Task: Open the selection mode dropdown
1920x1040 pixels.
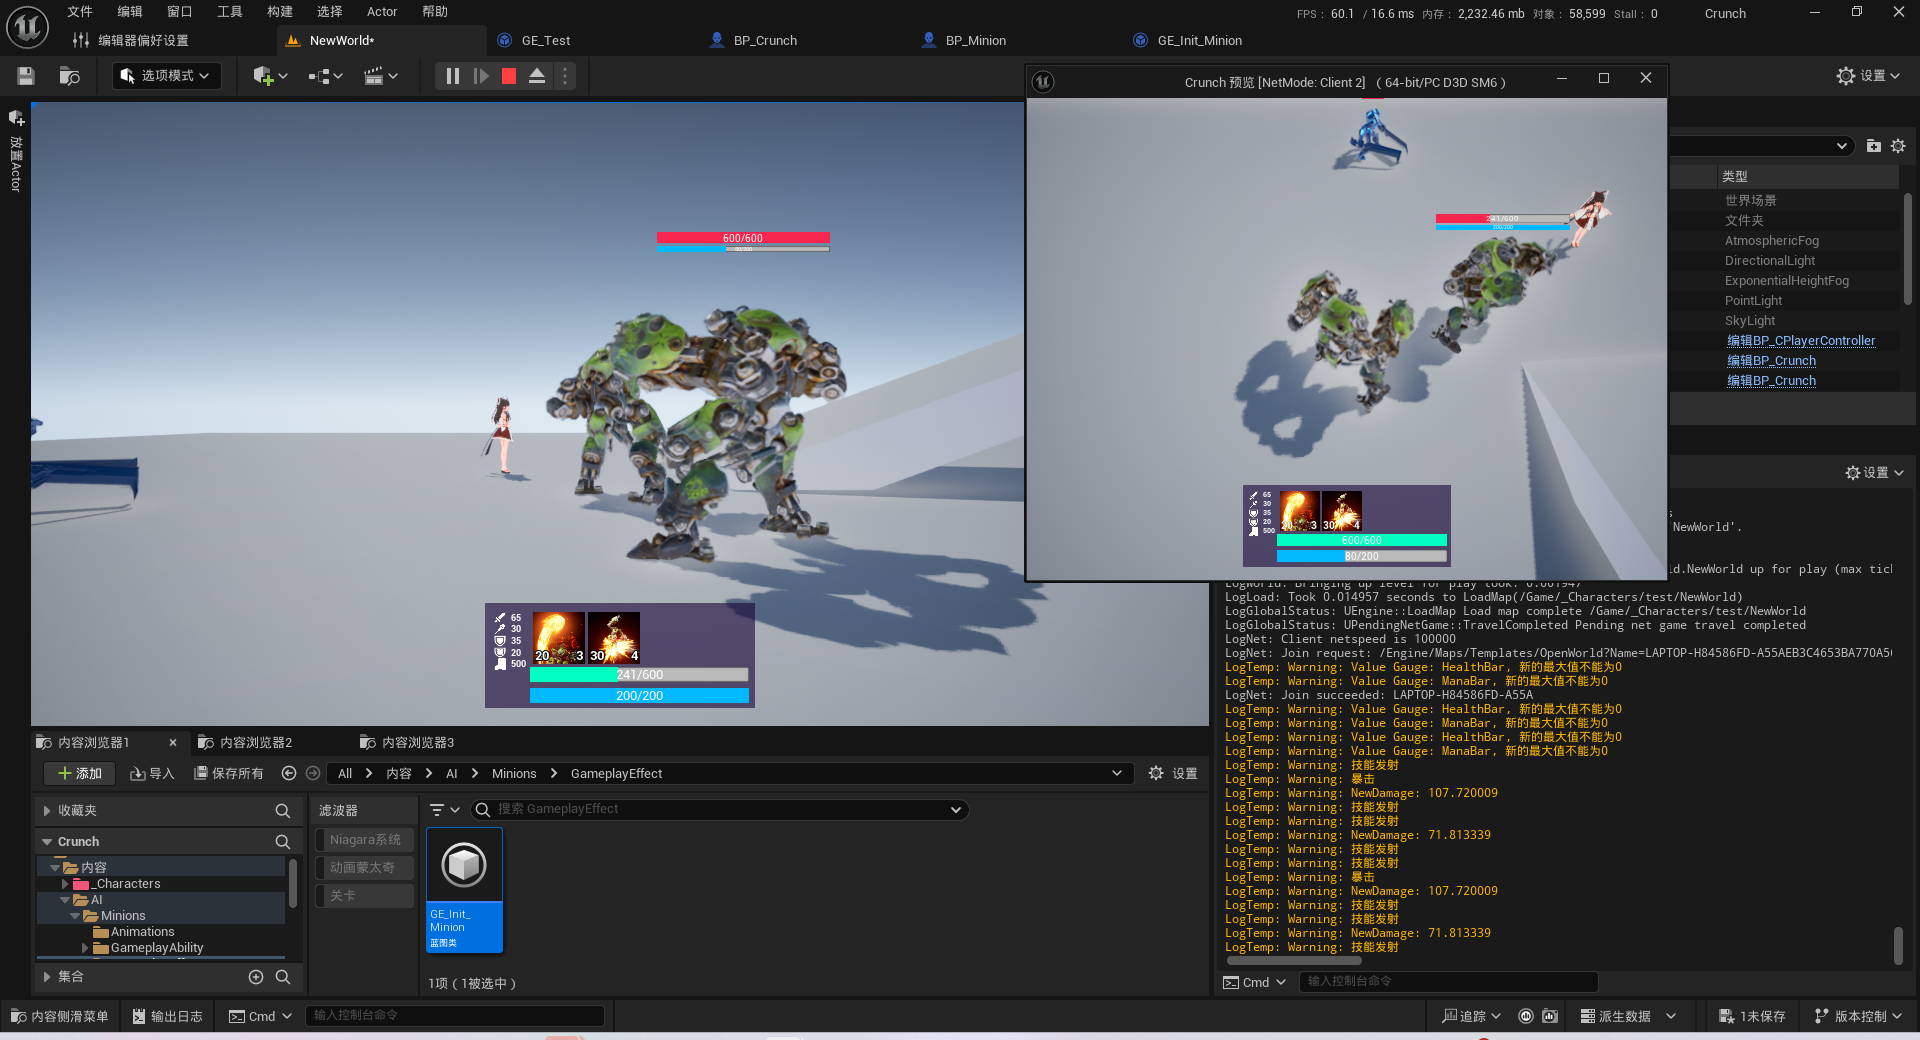Action: pos(166,76)
